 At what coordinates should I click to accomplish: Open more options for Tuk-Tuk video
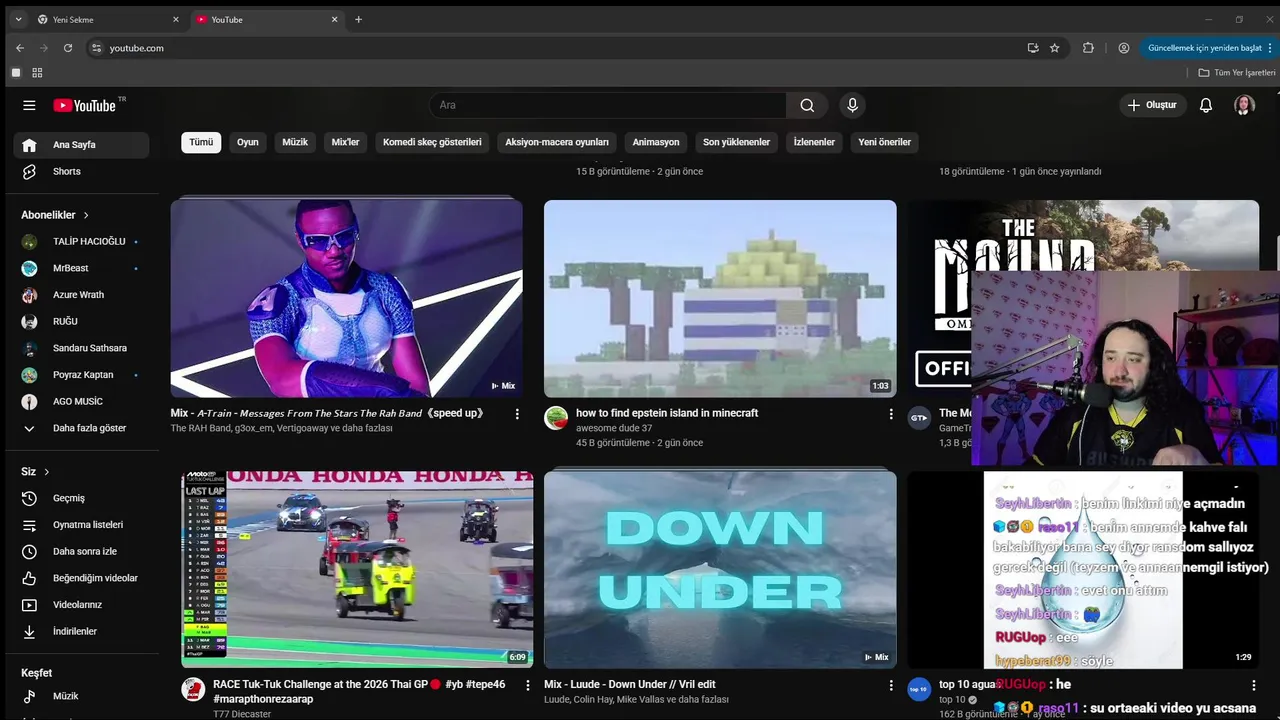click(x=528, y=686)
